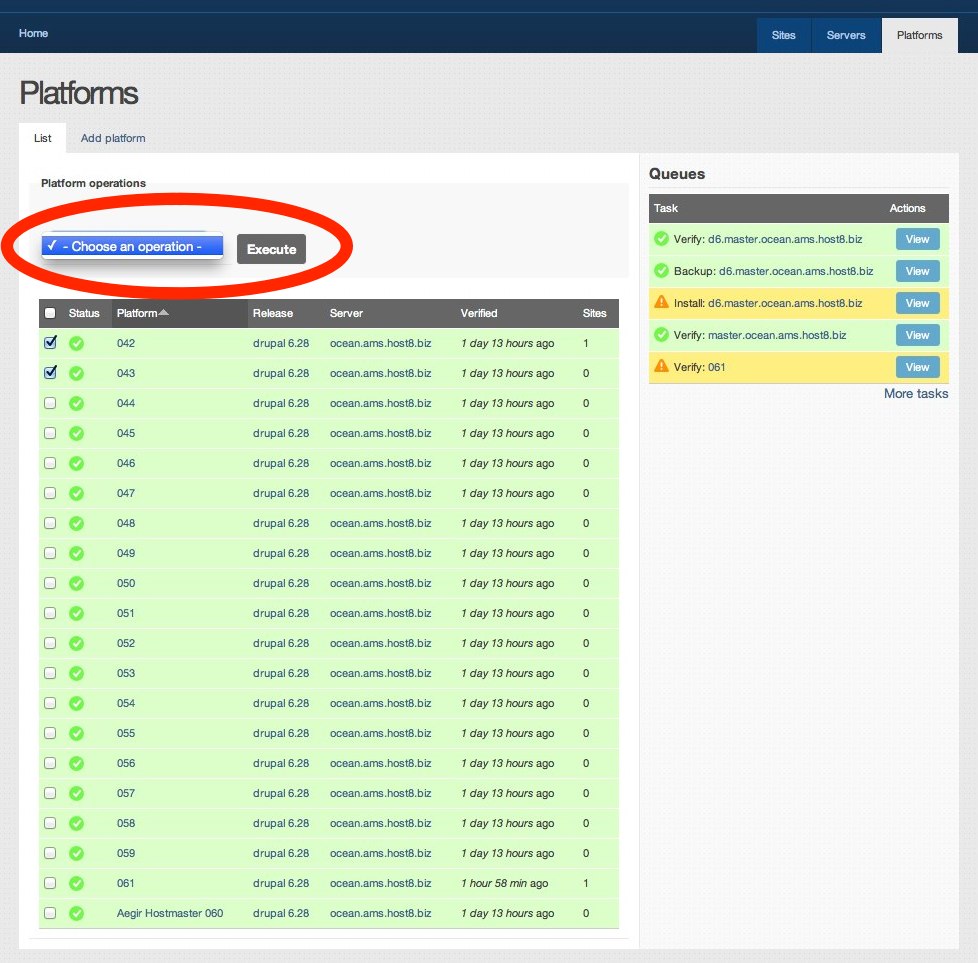Tick the checkbox for platform 050
978x963 pixels.
tap(50, 583)
